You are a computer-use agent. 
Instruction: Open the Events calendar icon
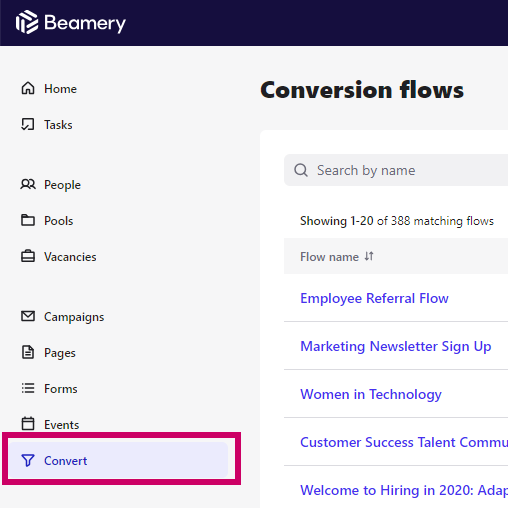tap(28, 424)
